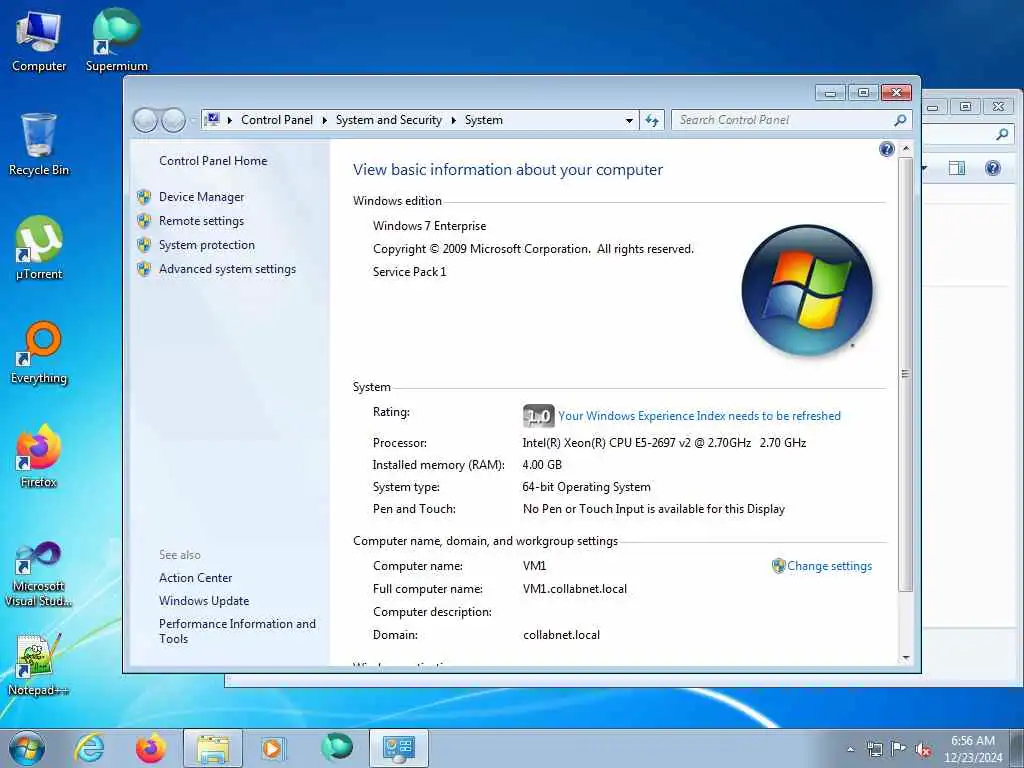Viewport: 1024px width, 768px height.
Task: Click the VM1.collabnet.local full computer name
Action: point(575,589)
